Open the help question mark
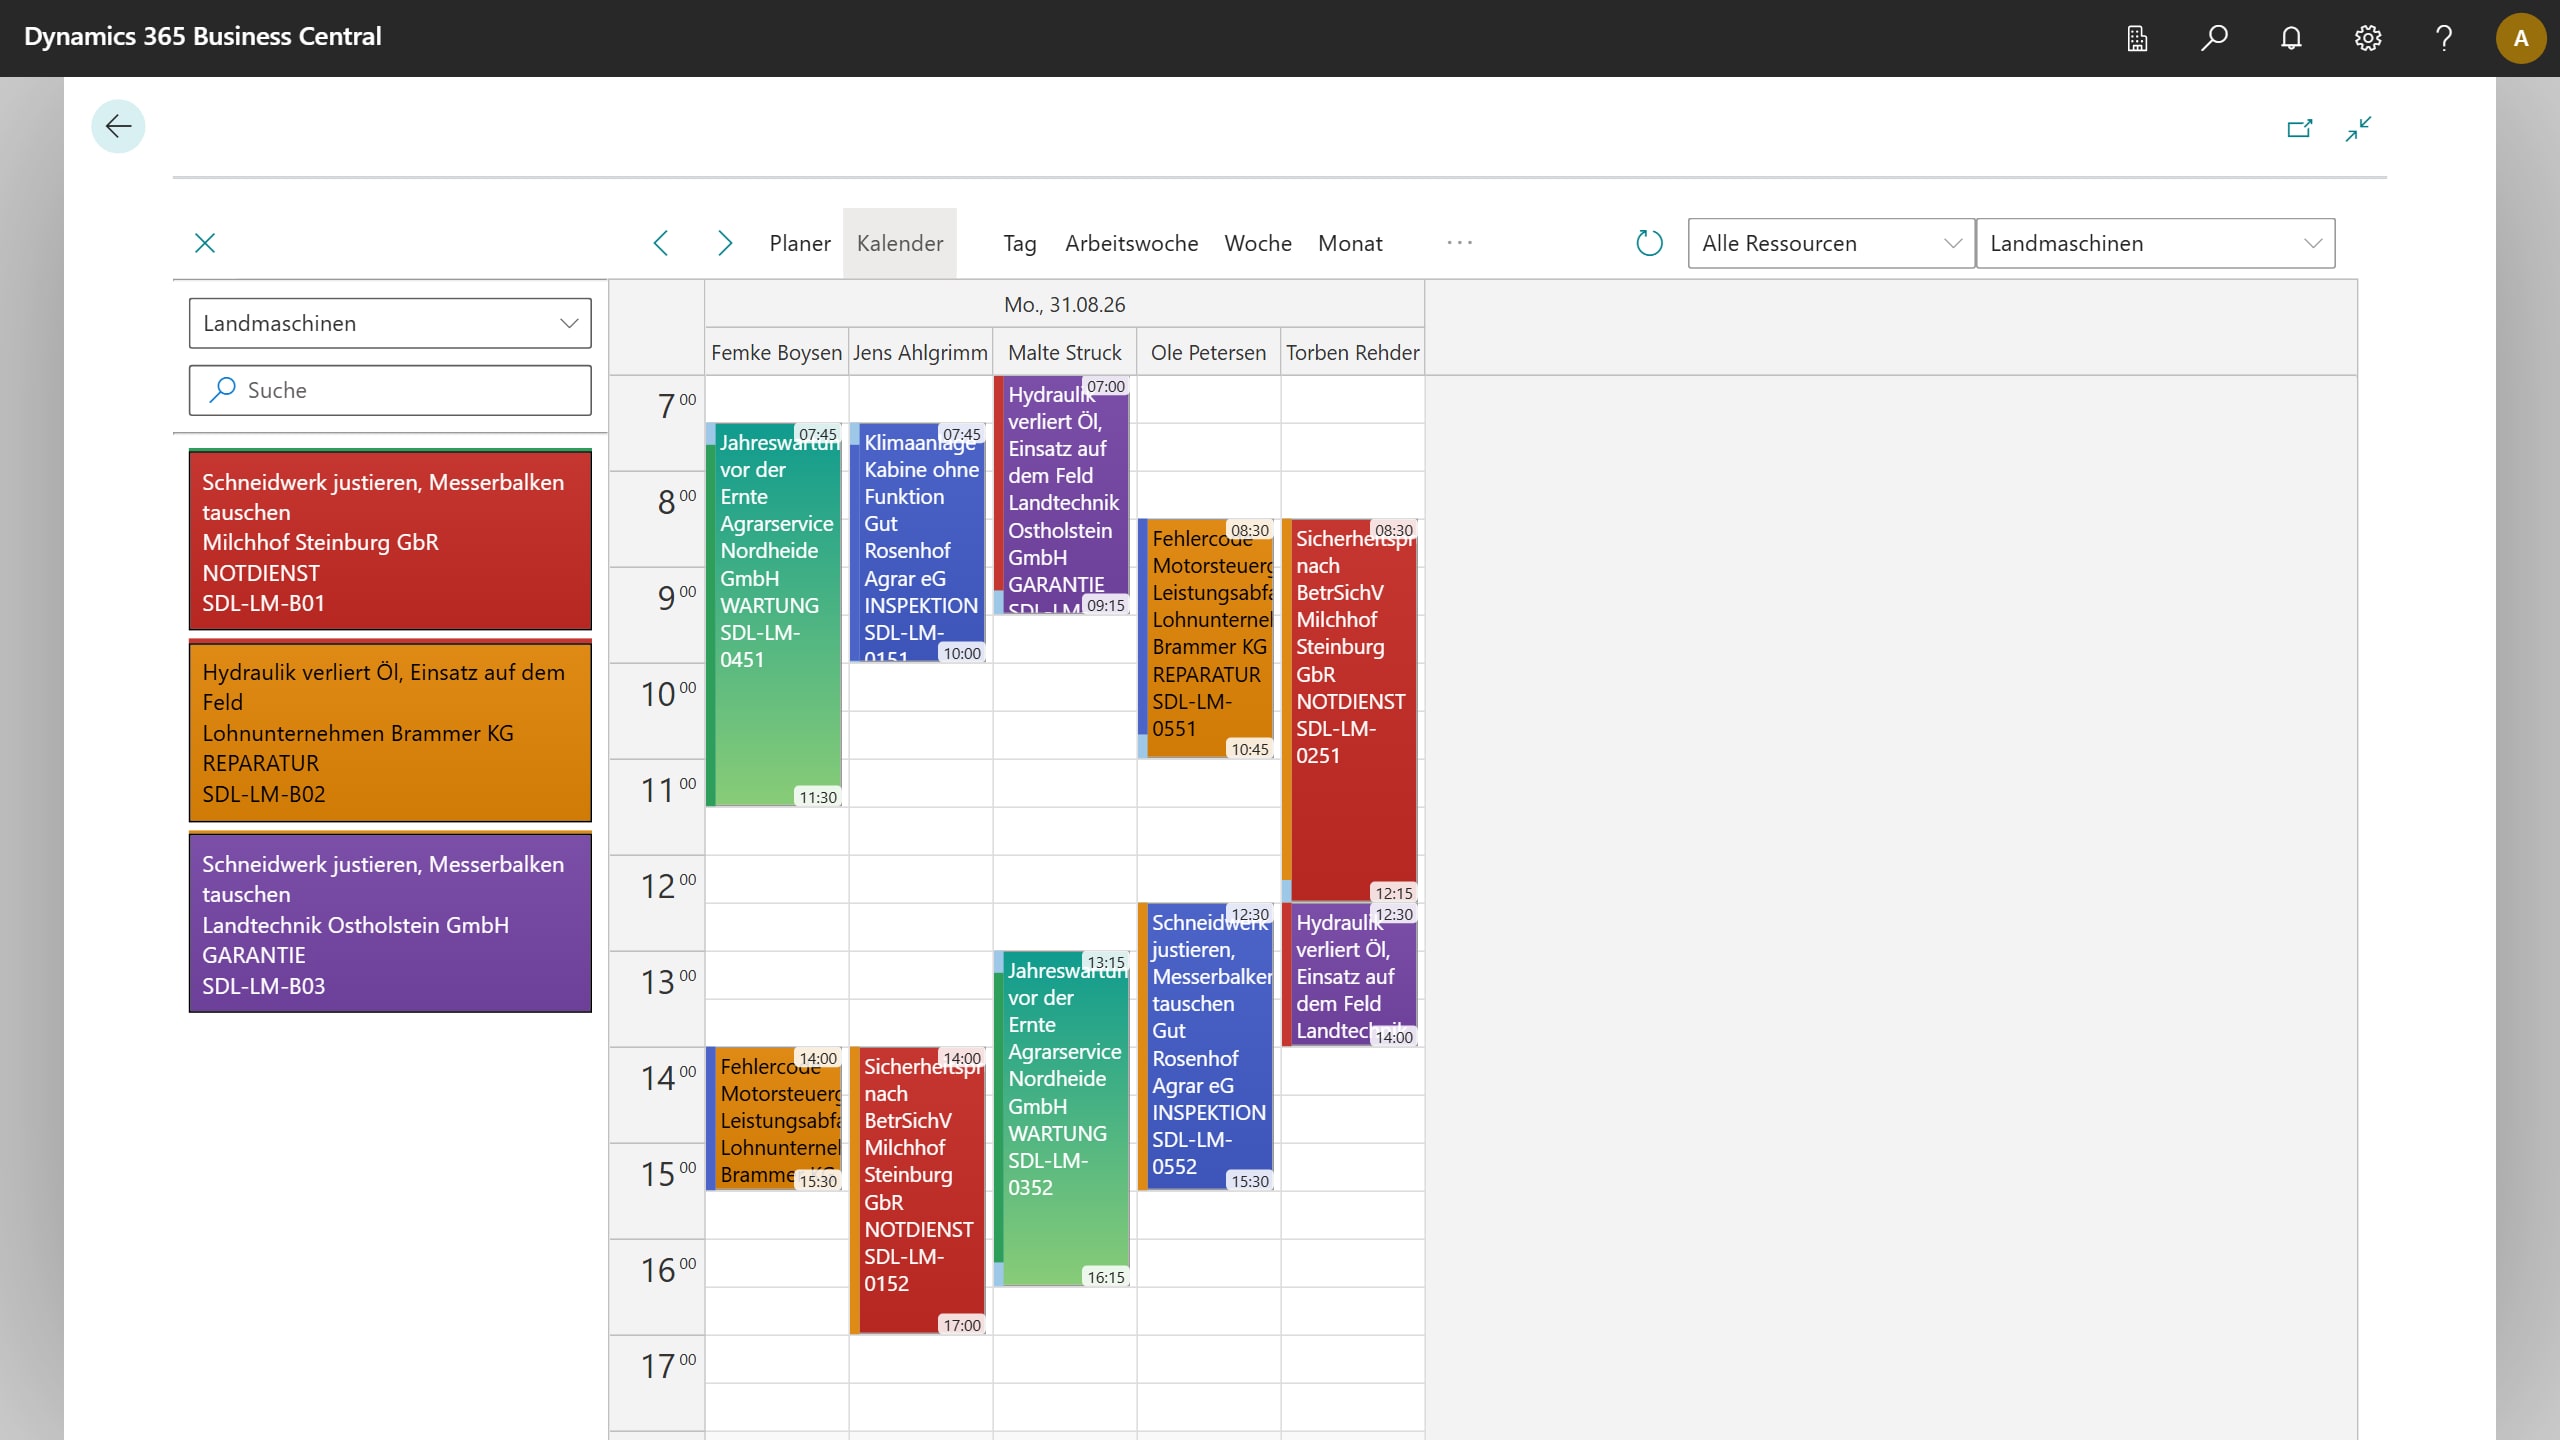2560x1440 pixels. [x=2444, y=38]
